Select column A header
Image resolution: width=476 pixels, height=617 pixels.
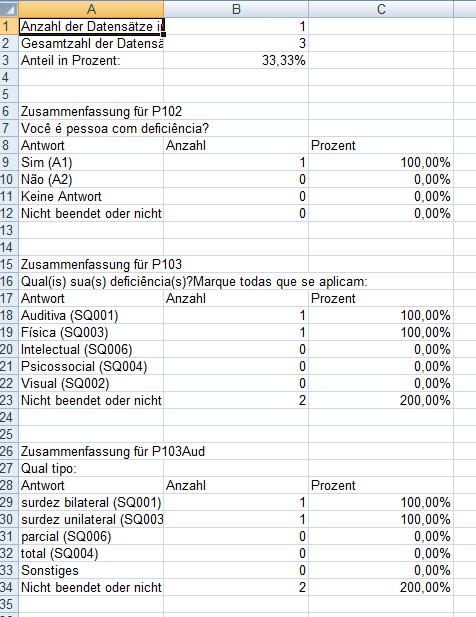(x=91, y=9)
